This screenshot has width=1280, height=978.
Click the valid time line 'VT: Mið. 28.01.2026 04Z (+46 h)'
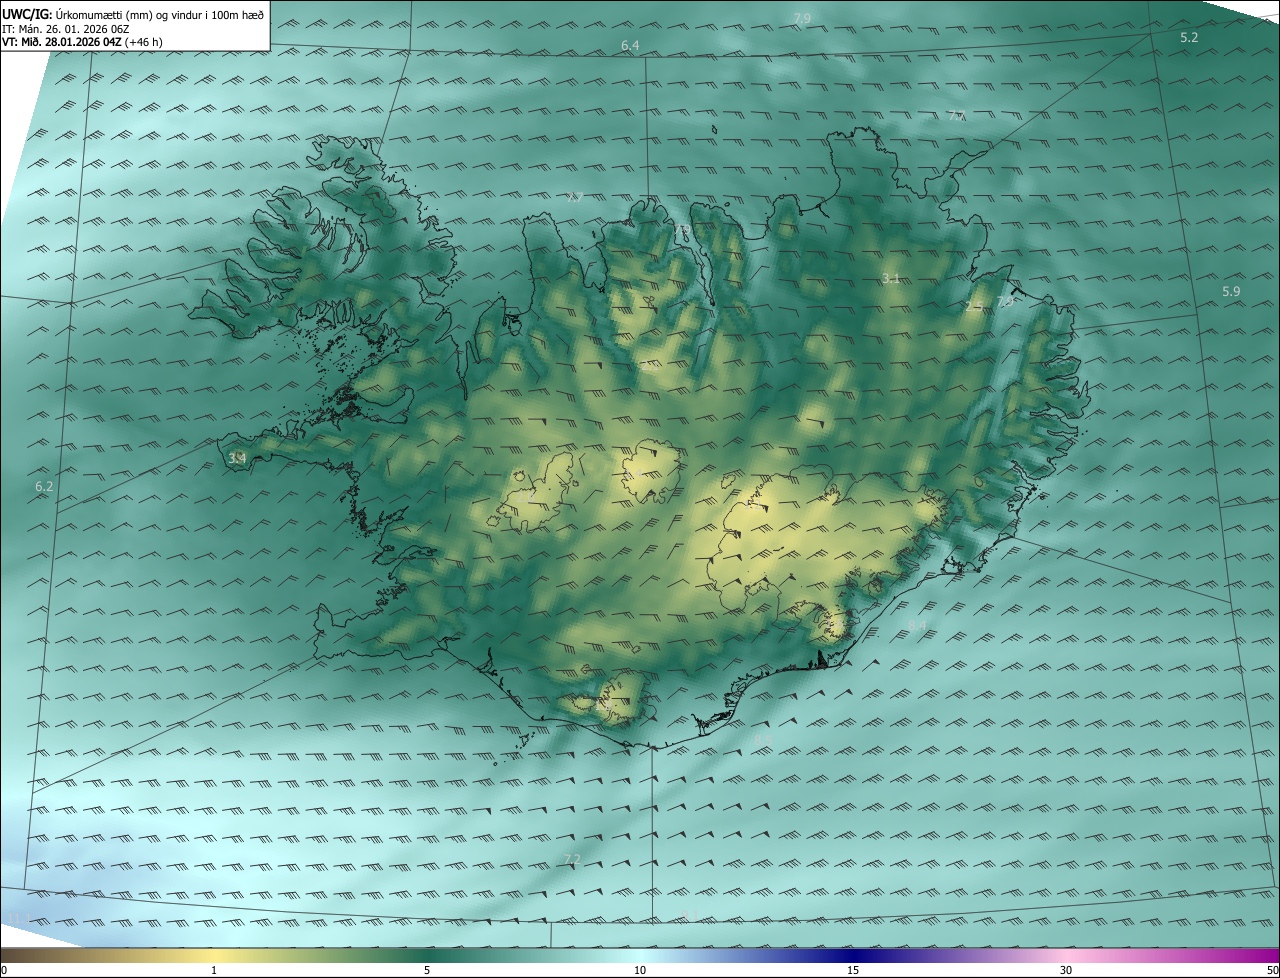(80, 41)
